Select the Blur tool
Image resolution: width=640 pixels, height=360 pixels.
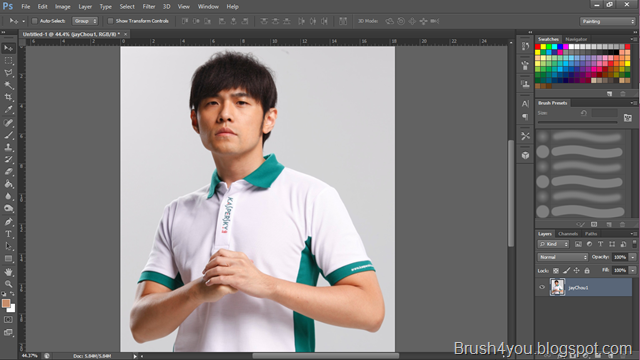(8, 196)
